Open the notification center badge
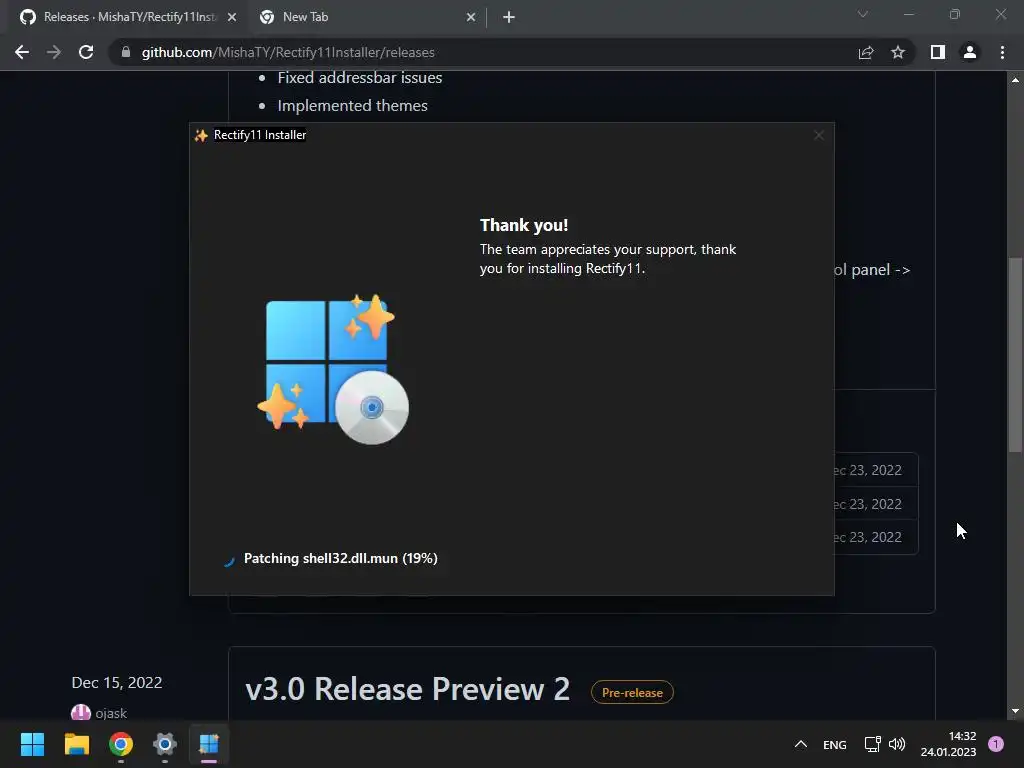Image resolution: width=1024 pixels, height=768 pixels. click(996, 744)
